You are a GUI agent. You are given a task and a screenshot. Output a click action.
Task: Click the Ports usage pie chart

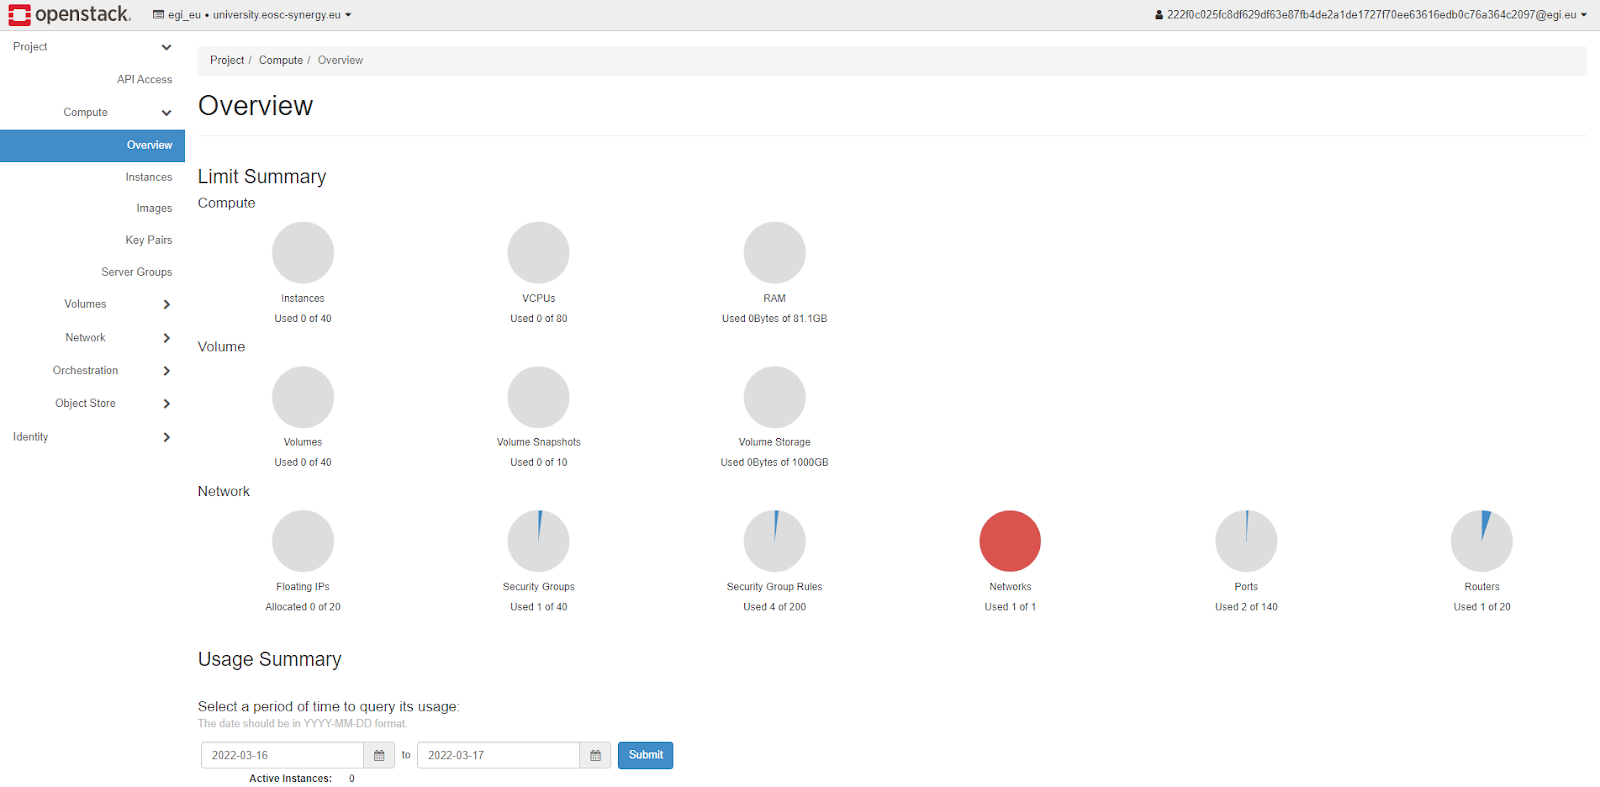[x=1246, y=541]
